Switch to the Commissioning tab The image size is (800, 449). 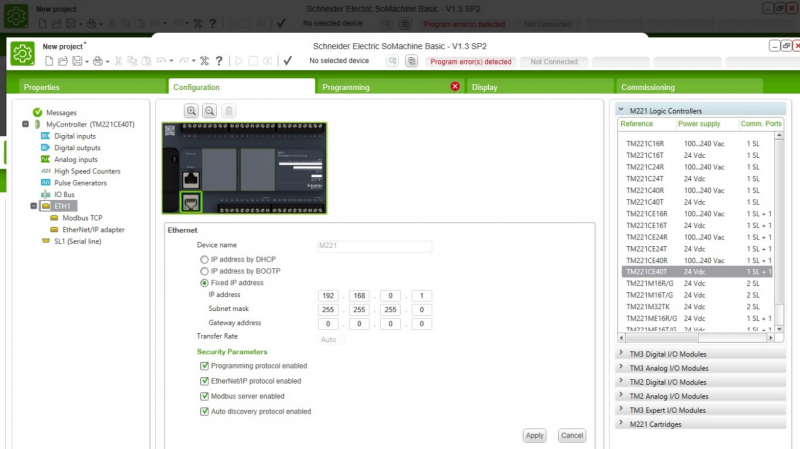coord(689,87)
